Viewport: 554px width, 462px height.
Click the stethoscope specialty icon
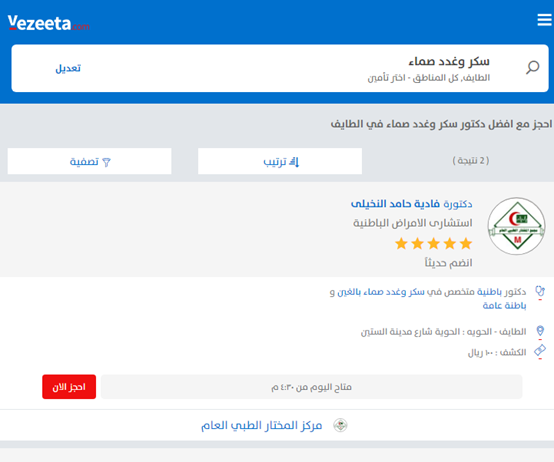(x=540, y=291)
